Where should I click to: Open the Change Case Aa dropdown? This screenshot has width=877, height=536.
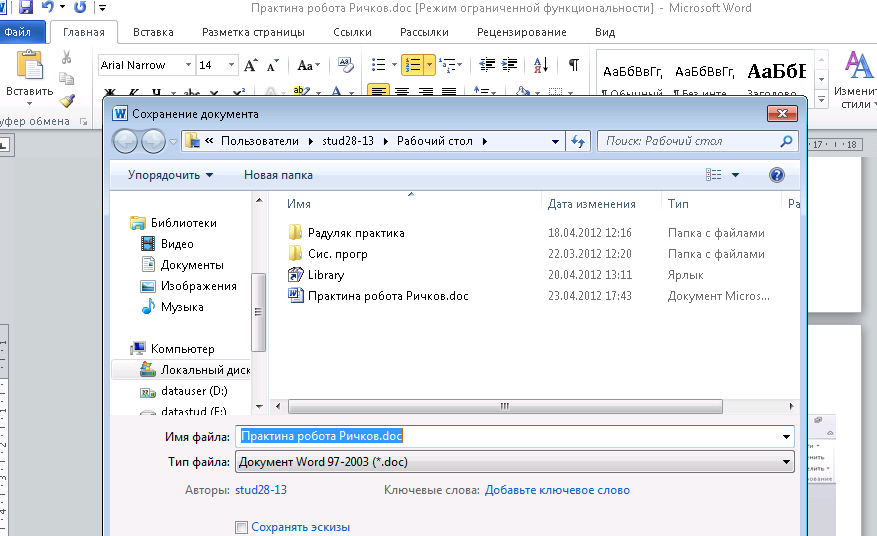(308, 65)
